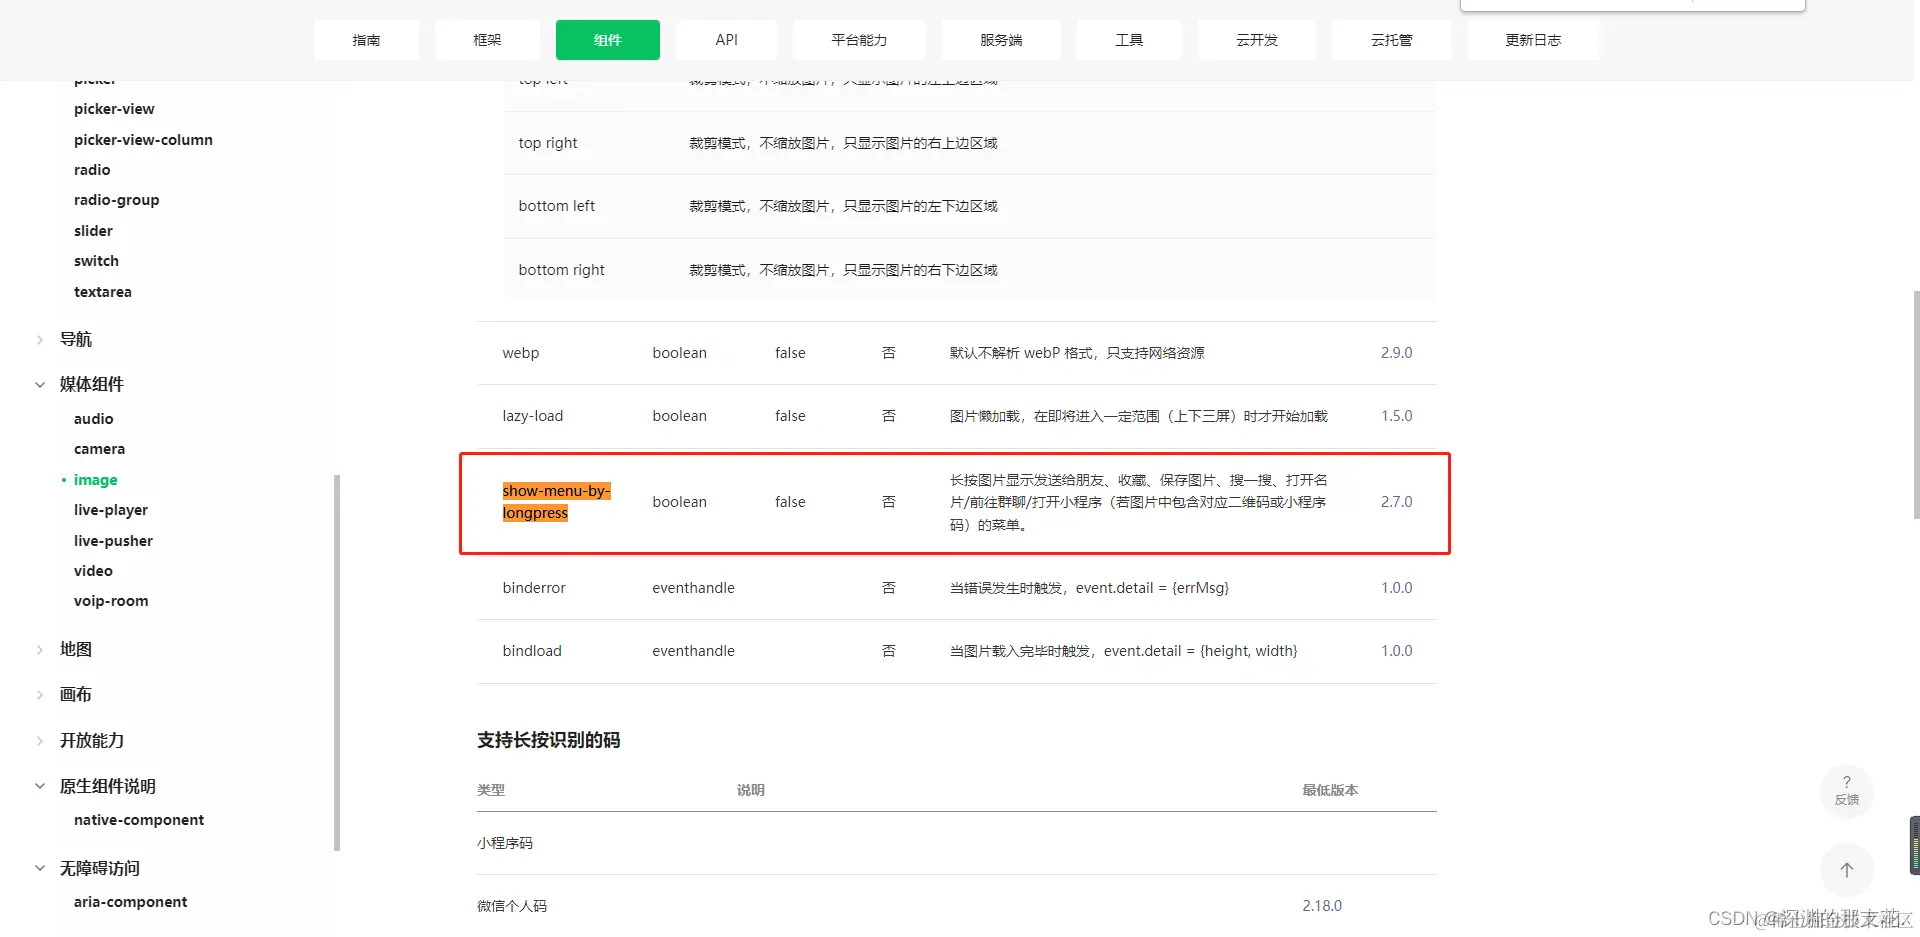The image size is (1920, 937).
Task: Expand the 导航 sidebar section
Action: coord(75,339)
